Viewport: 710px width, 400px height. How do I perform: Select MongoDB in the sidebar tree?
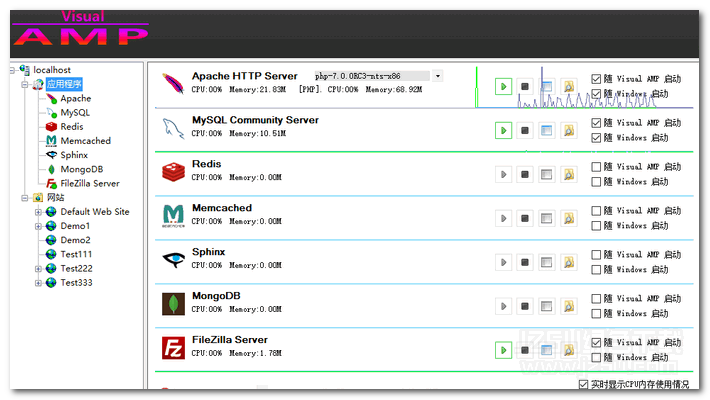82,169
